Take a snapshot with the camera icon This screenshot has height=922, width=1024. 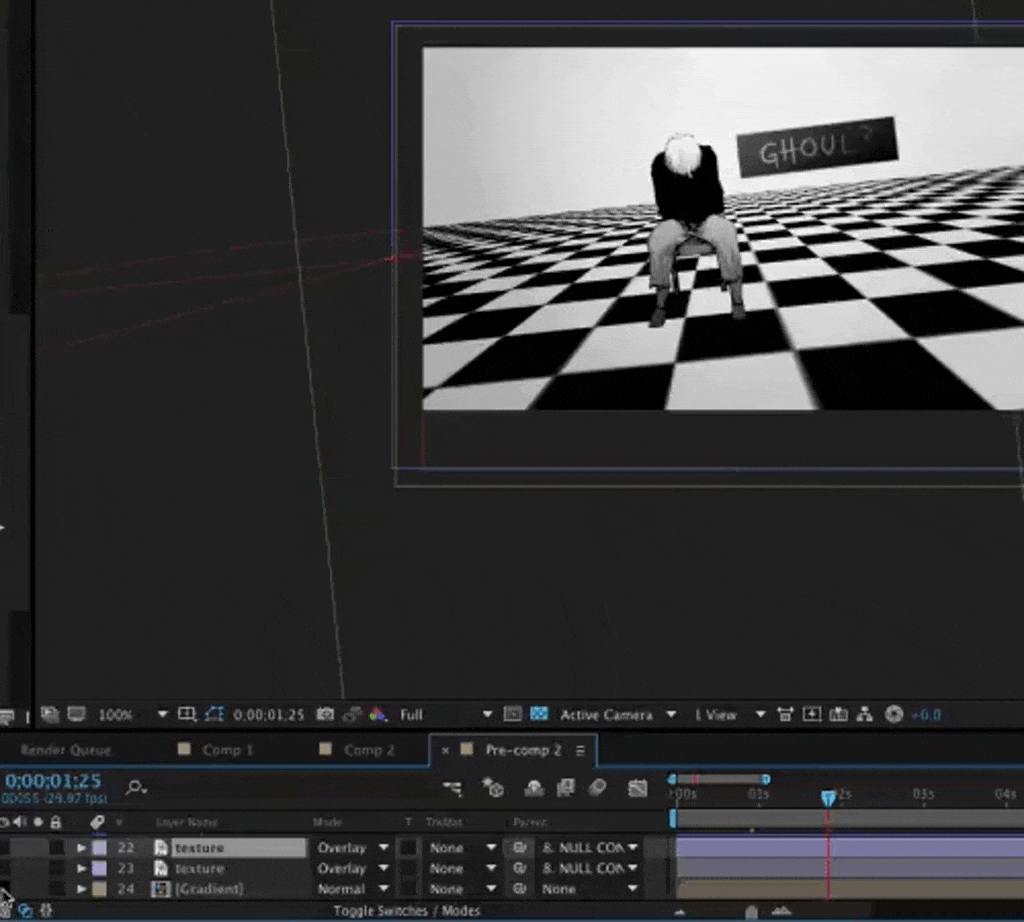pos(325,715)
